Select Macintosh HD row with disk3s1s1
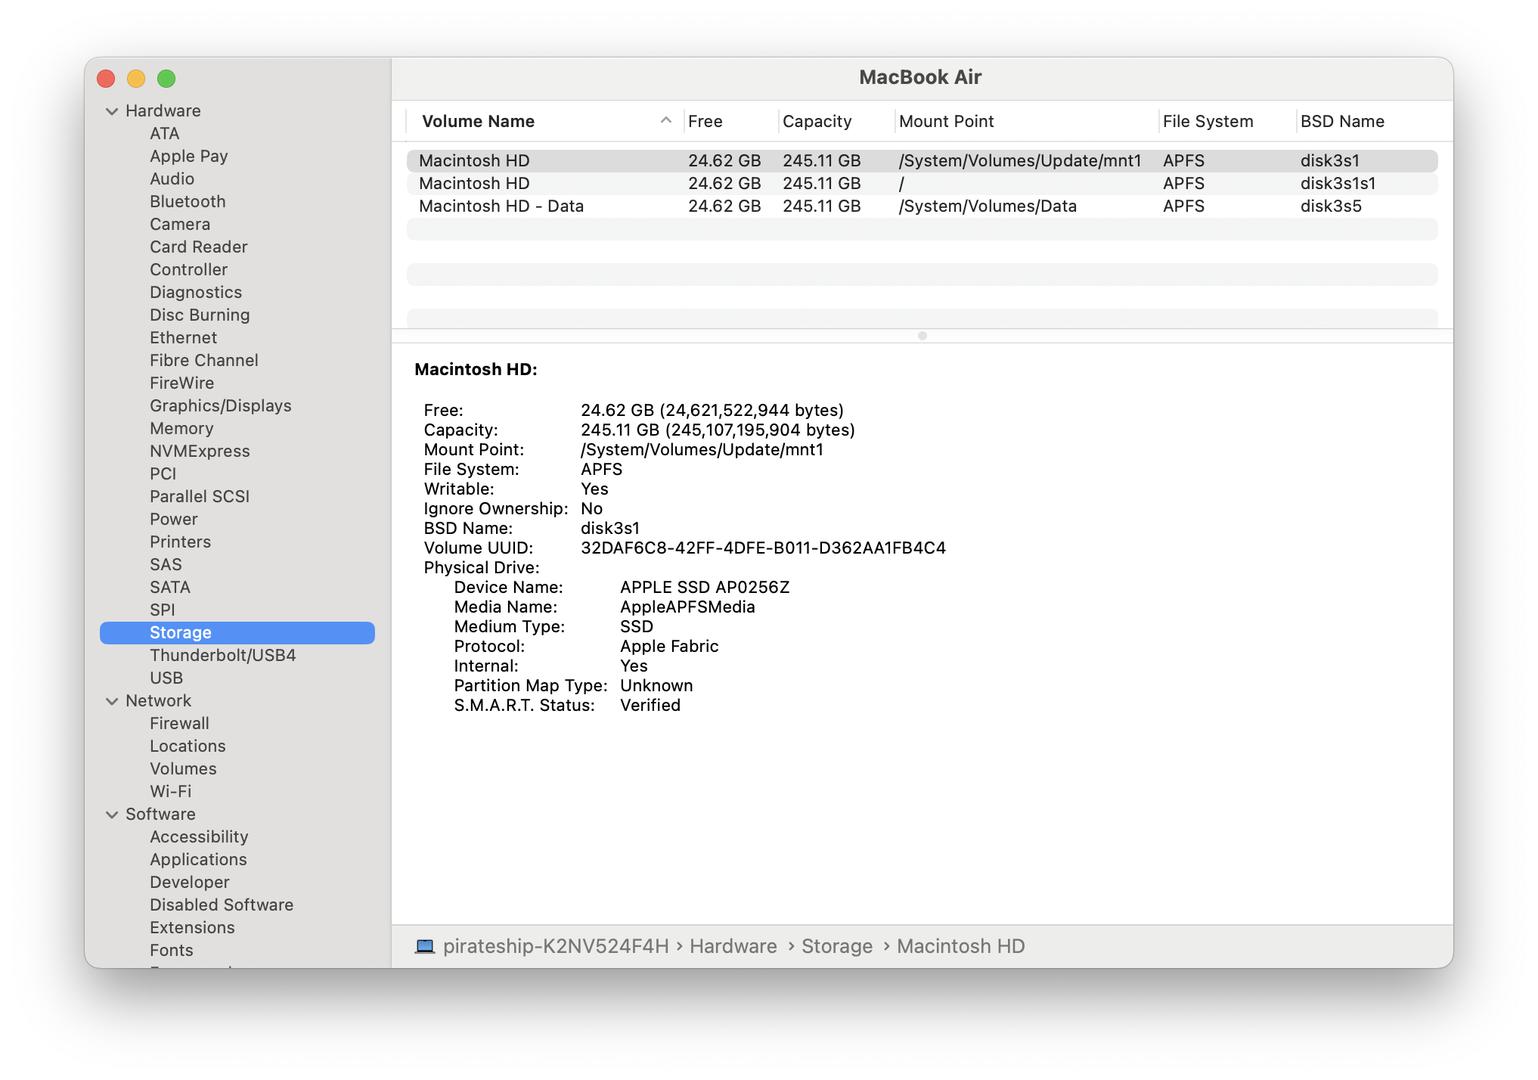1538x1080 pixels. (x=922, y=183)
